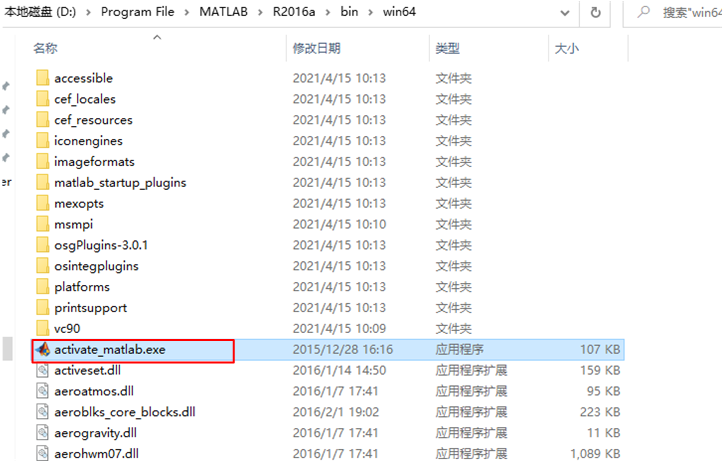Sort by the 名称 column header

[x=45, y=48]
